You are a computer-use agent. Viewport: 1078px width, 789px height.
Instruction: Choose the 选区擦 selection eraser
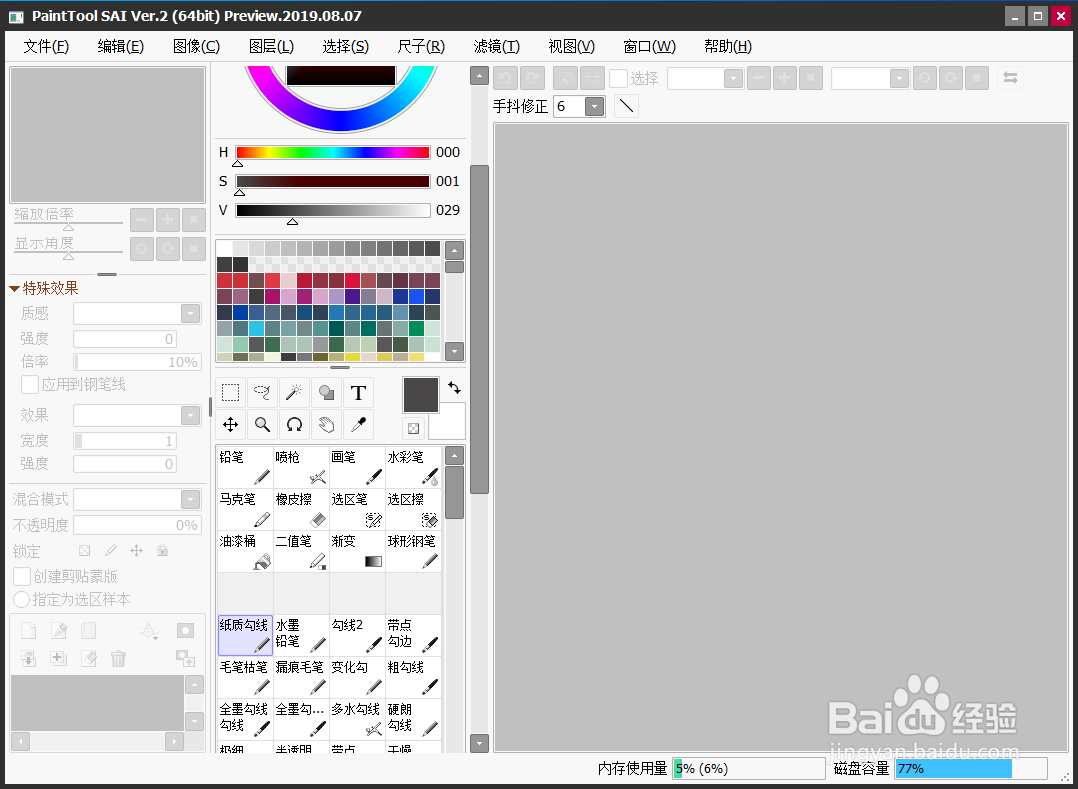click(413, 509)
